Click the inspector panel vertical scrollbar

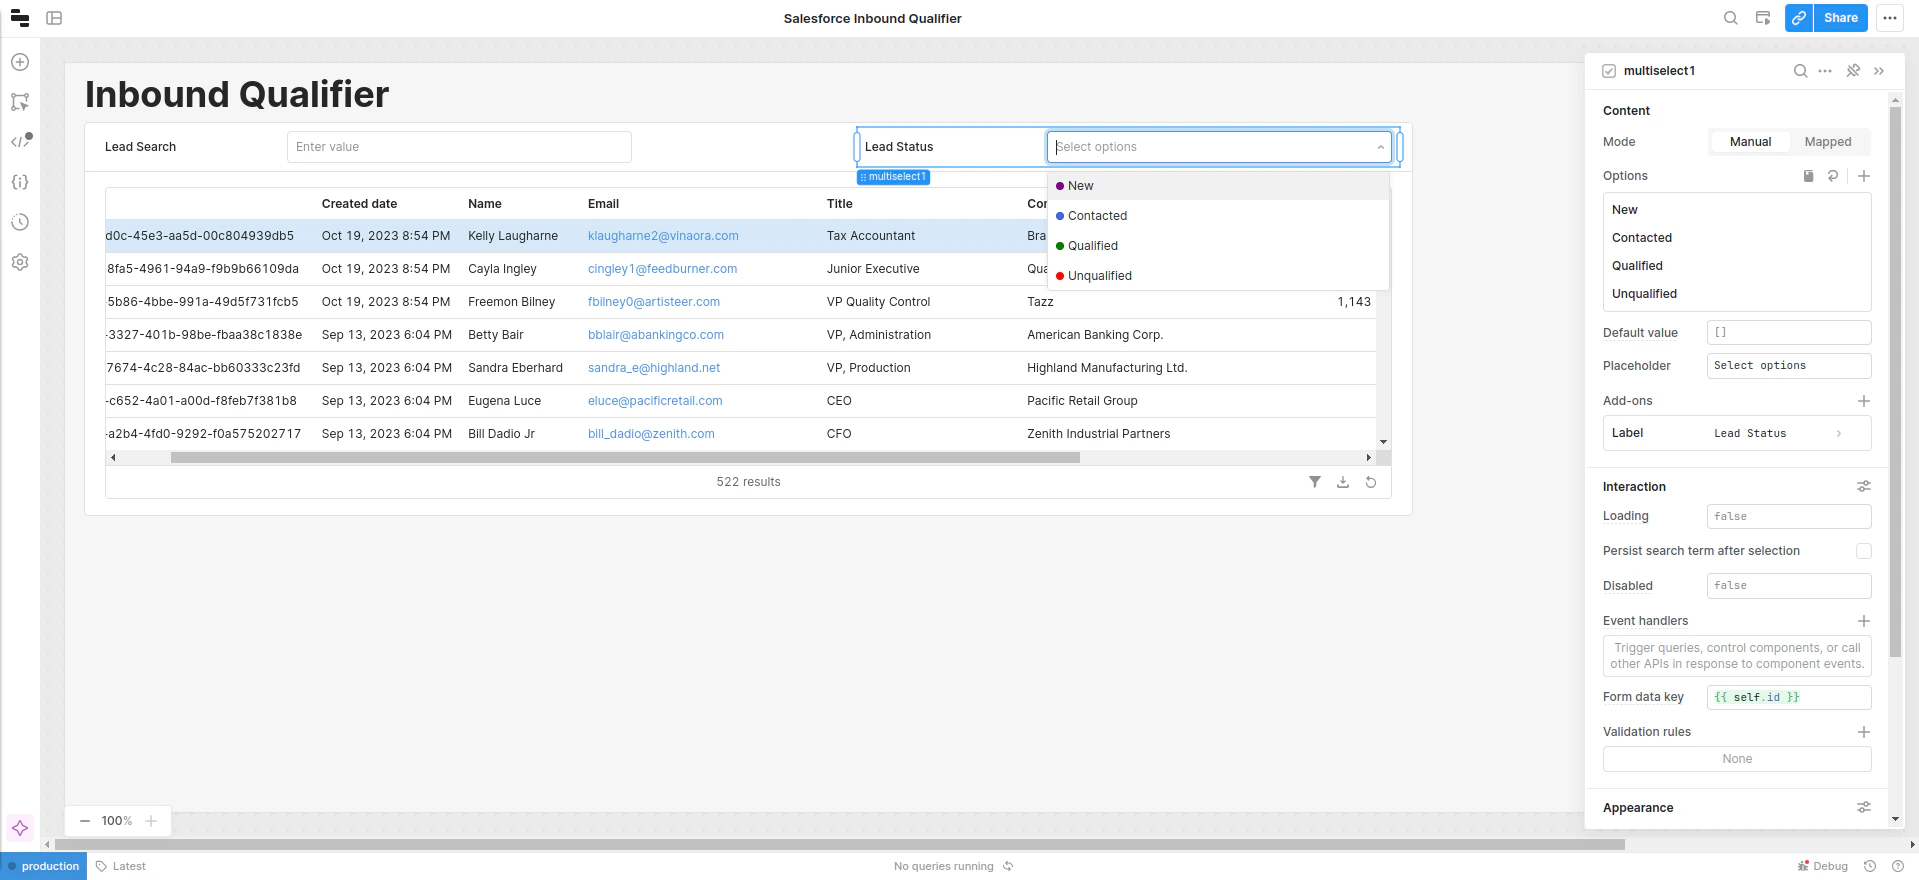click(1895, 380)
